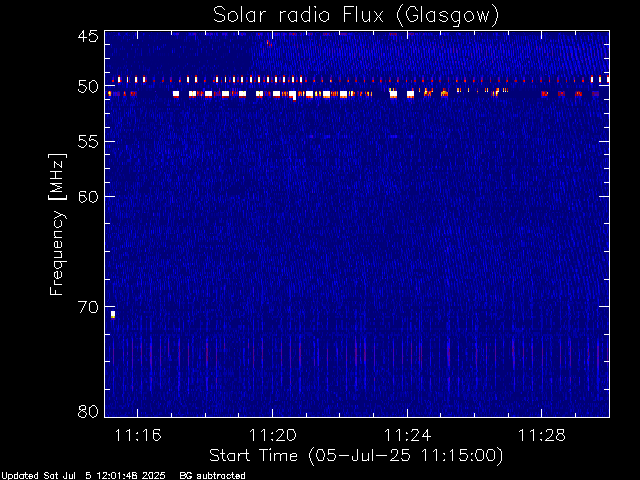Select the 60 frequency tick label

click(x=88, y=197)
